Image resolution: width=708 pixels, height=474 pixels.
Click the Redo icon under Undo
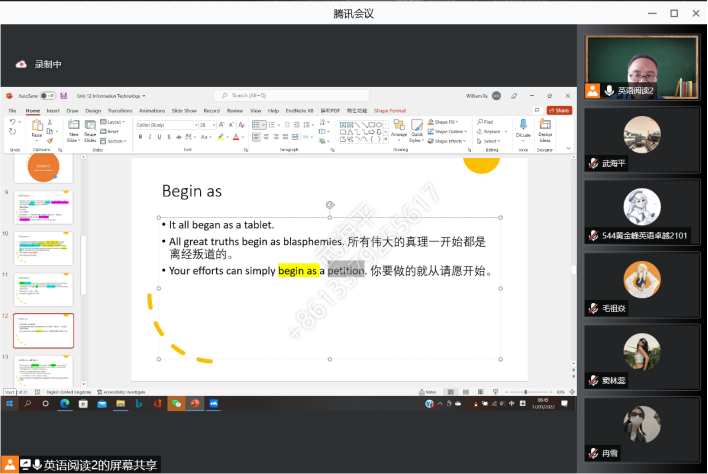(13, 132)
